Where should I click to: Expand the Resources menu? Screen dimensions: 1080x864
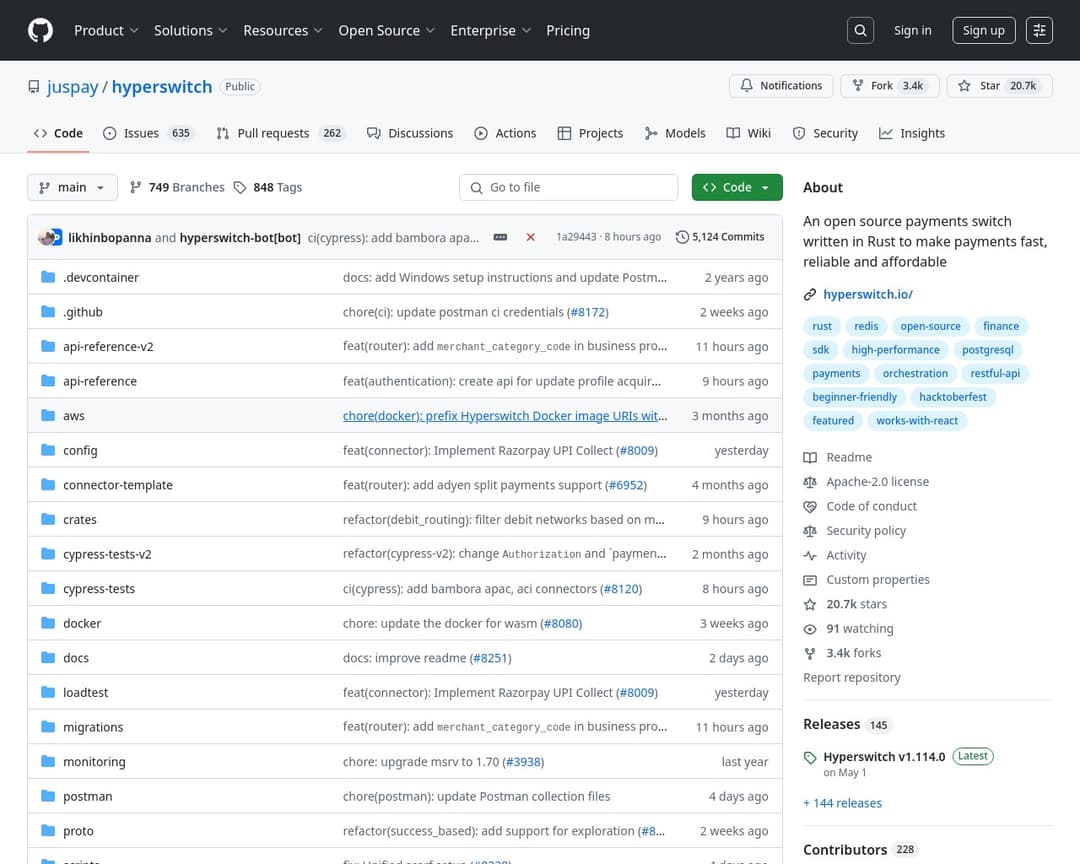[282, 30]
